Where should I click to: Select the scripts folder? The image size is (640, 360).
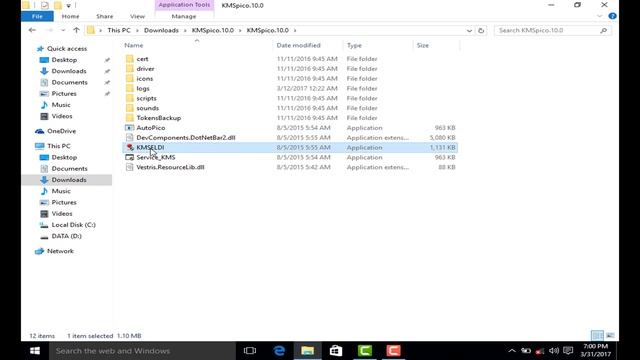[x=146, y=98]
